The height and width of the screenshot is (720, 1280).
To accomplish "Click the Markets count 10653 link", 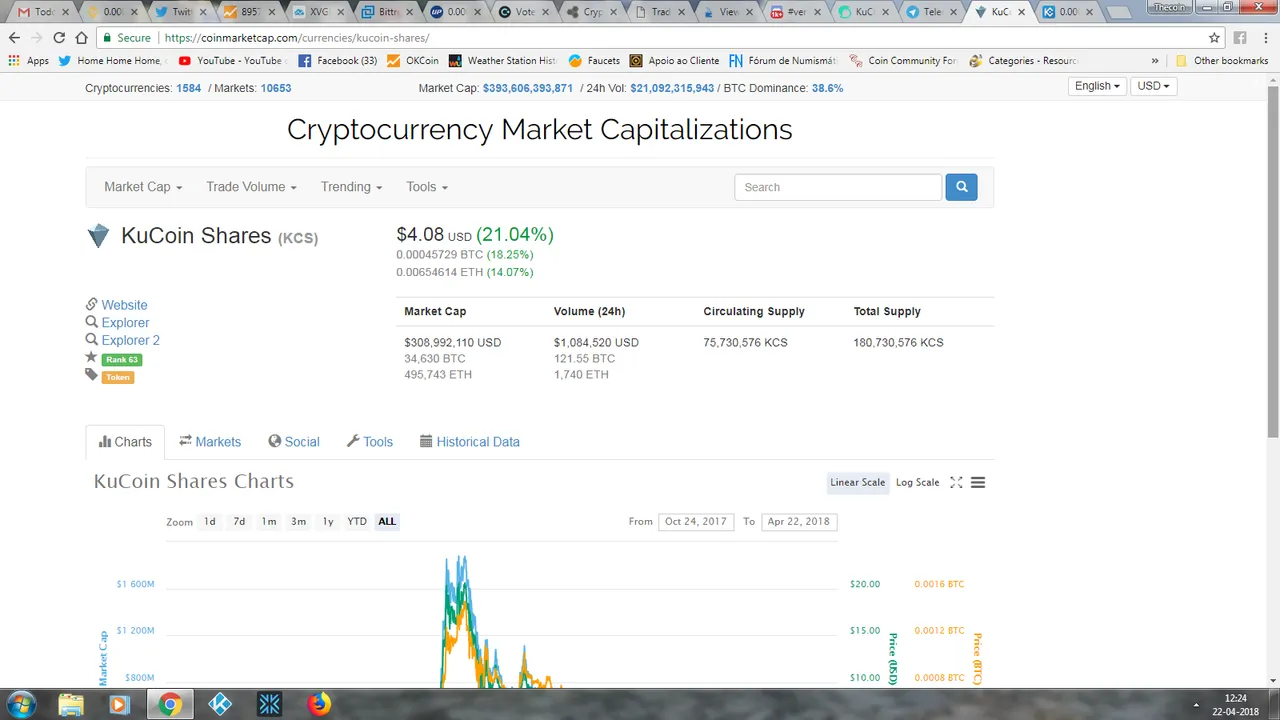I will [x=276, y=88].
